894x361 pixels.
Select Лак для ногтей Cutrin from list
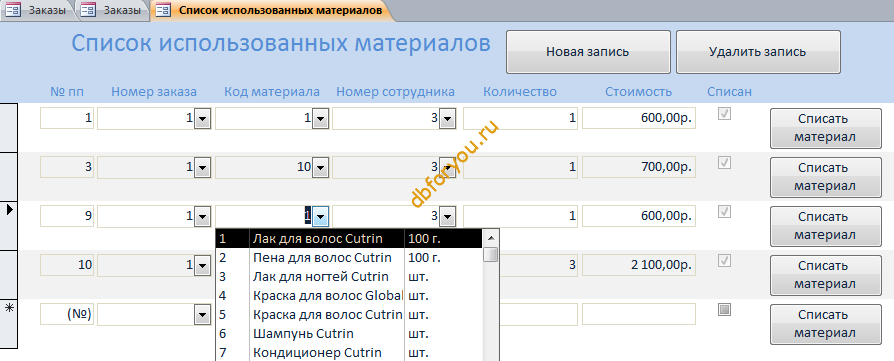point(349,277)
